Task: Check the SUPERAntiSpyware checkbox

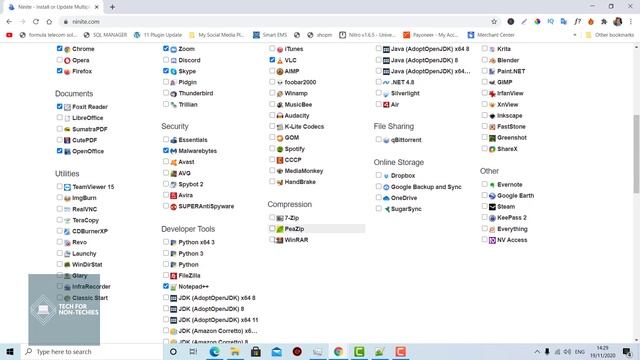Action: tap(166, 206)
